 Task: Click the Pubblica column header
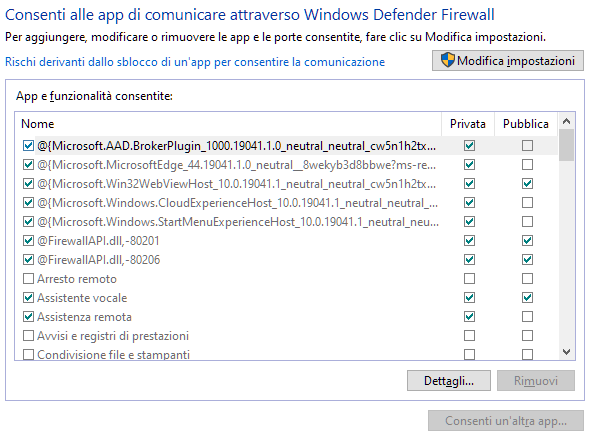point(526,124)
